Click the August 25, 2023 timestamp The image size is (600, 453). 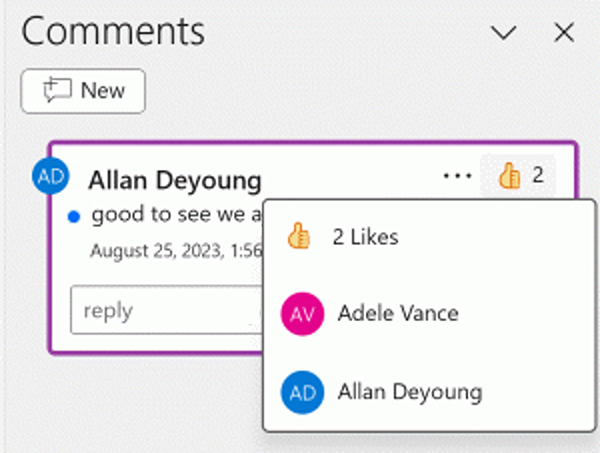170,250
